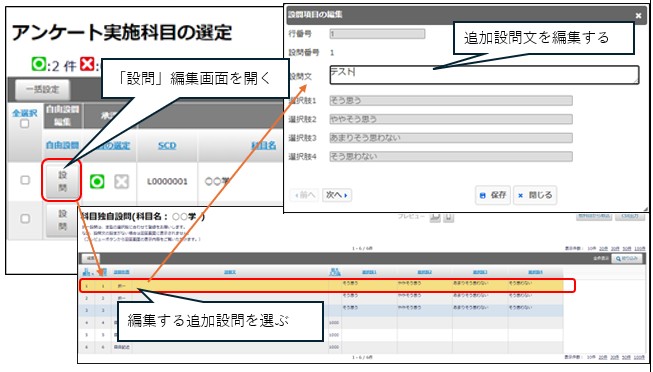Select the fourth row of the question list
Image resolution: width=653 pixels, height=372 pixels.
(x=321, y=322)
